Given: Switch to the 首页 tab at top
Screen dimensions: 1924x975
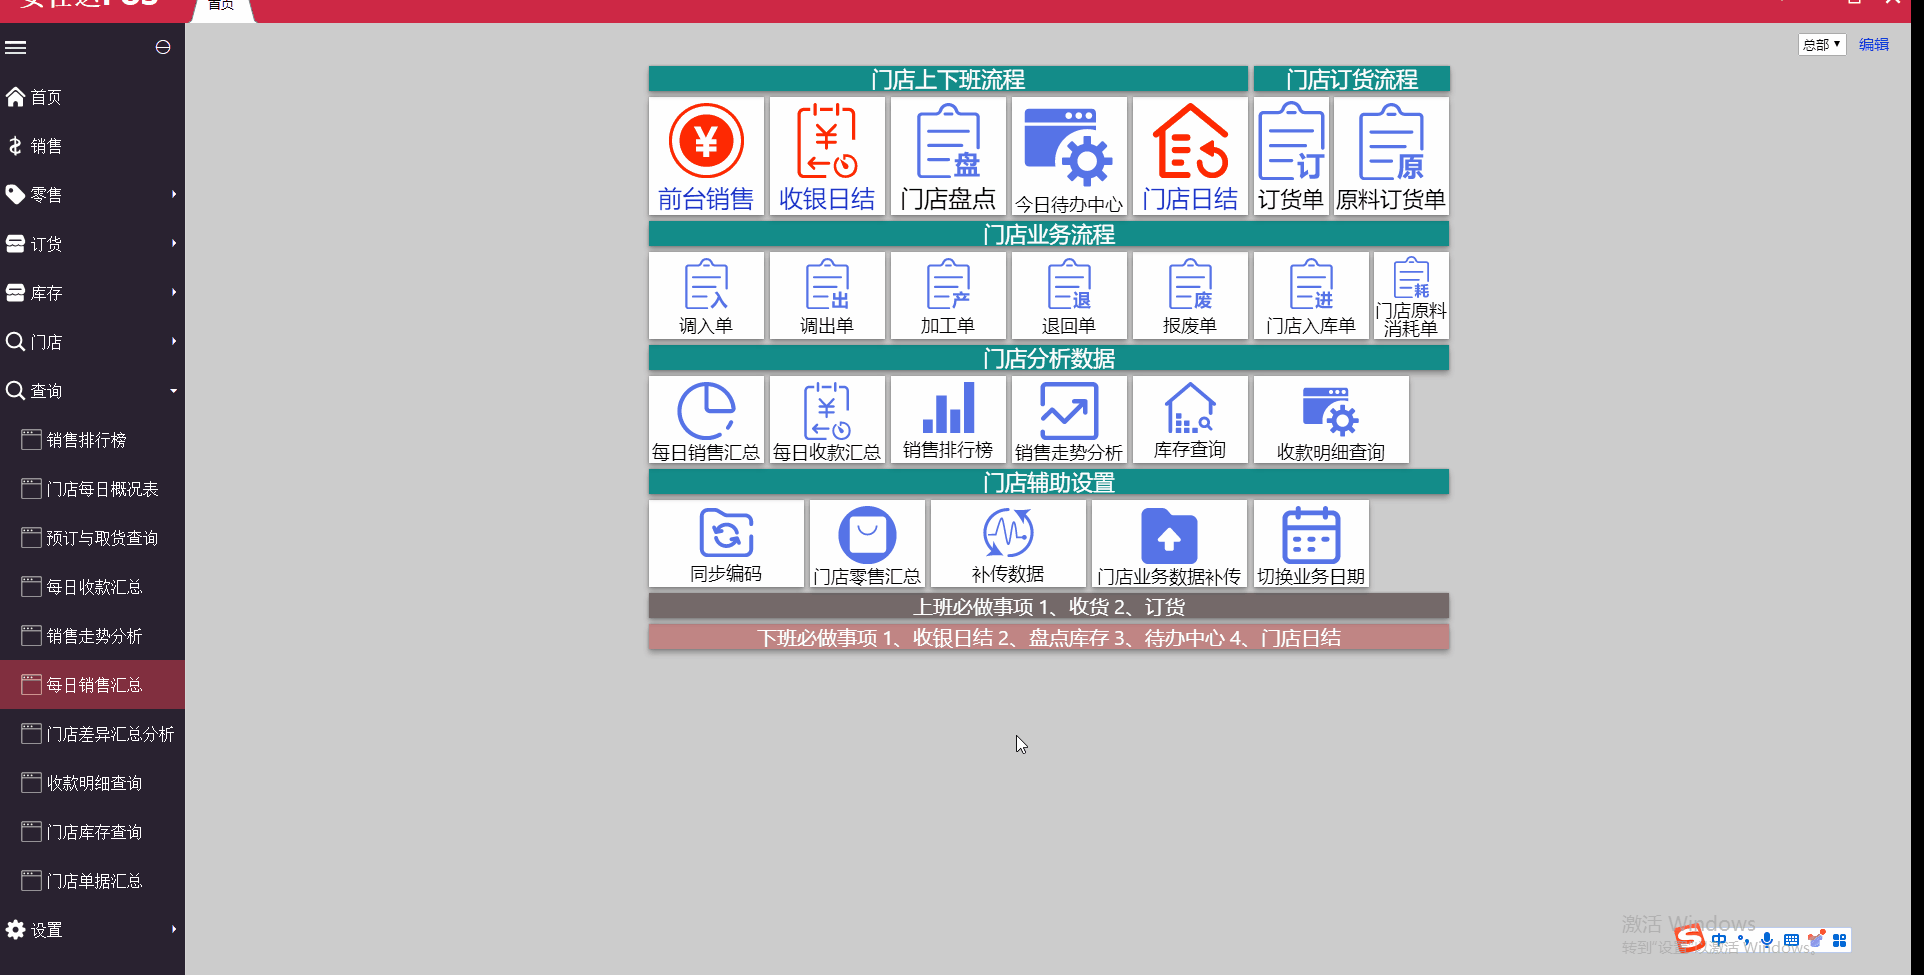Looking at the screenshot, I should click(x=221, y=8).
